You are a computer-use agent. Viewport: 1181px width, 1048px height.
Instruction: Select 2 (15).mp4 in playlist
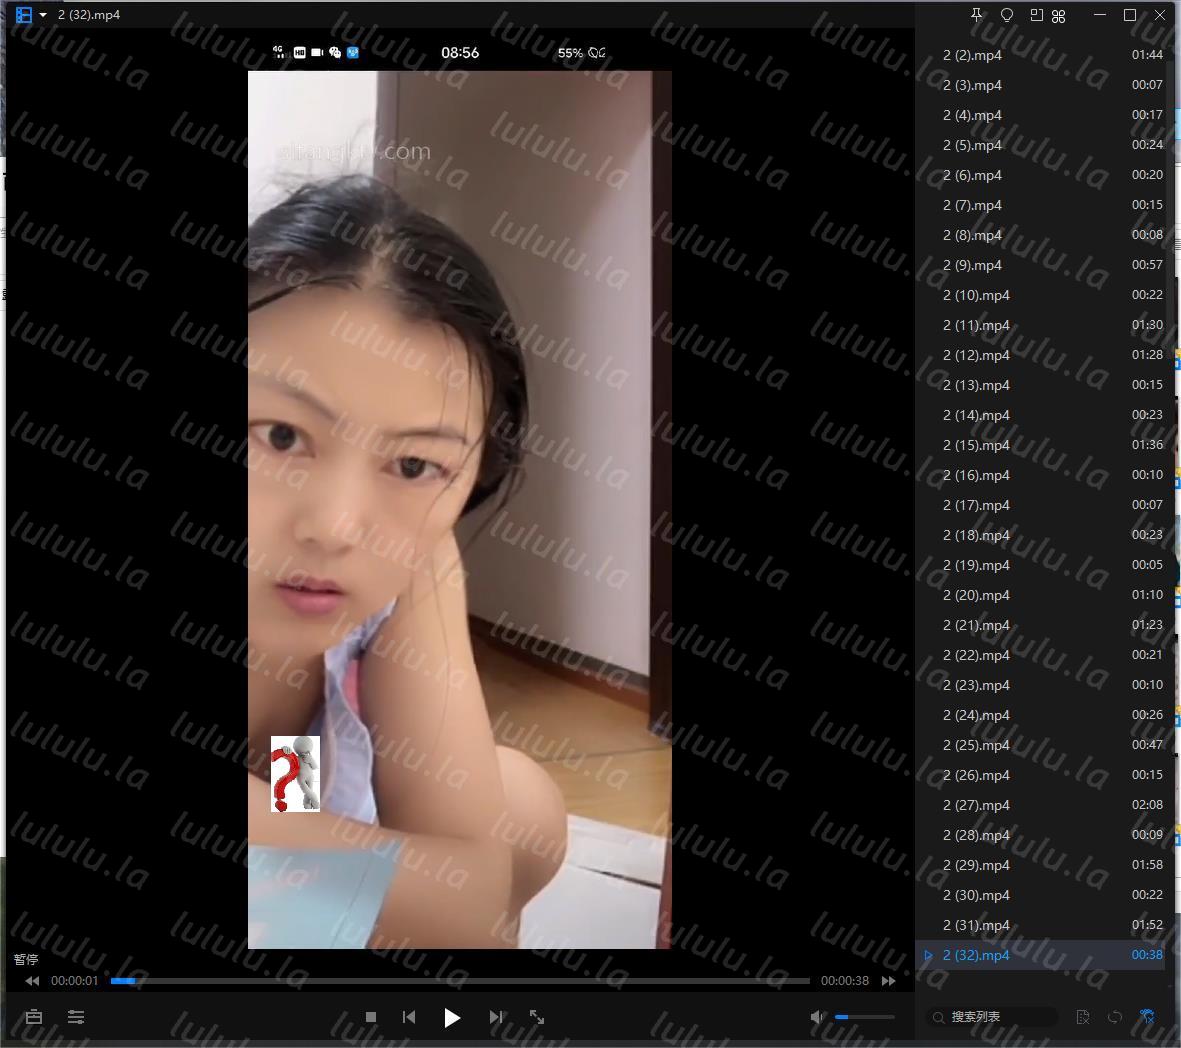pyautogui.click(x=976, y=445)
